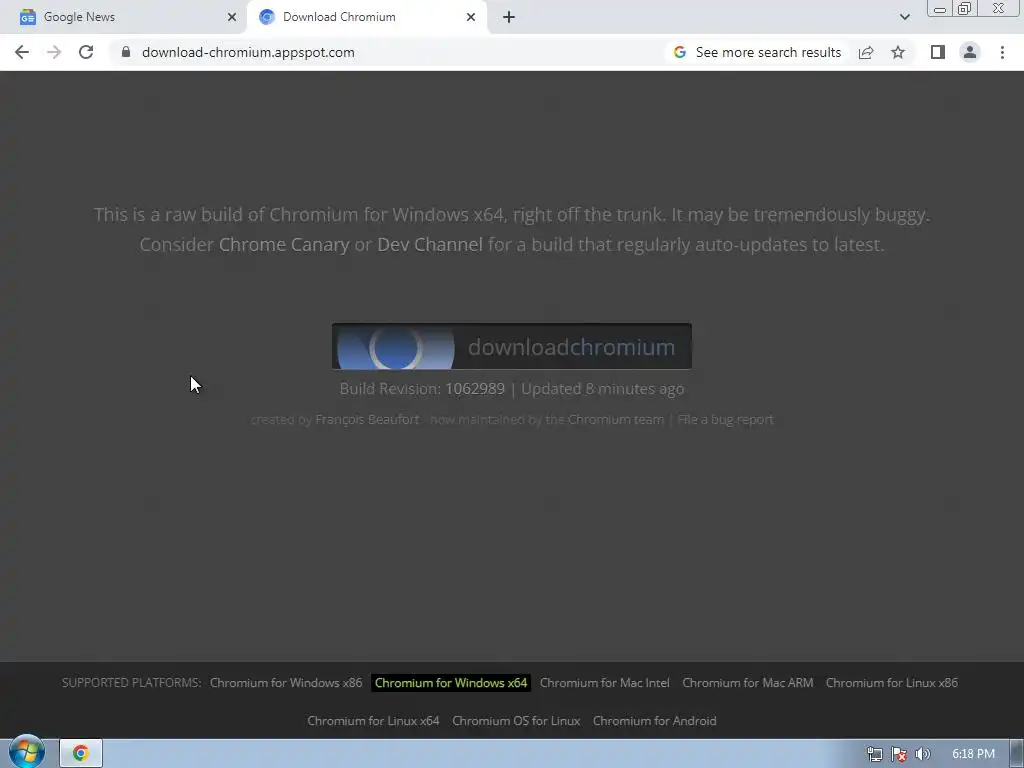Click See more search results chip
The height and width of the screenshot is (768, 1024).
click(758, 52)
